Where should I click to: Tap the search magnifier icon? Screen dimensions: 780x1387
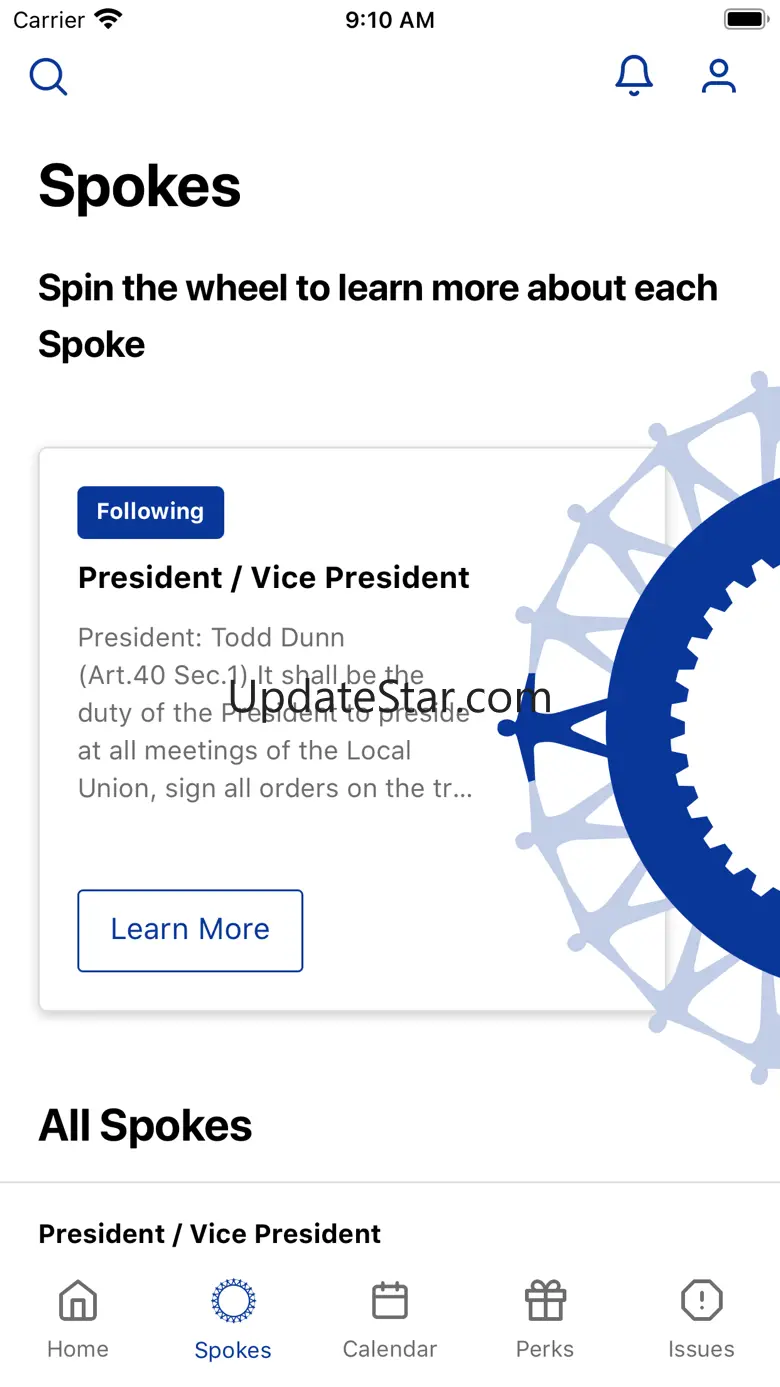(x=48, y=77)
